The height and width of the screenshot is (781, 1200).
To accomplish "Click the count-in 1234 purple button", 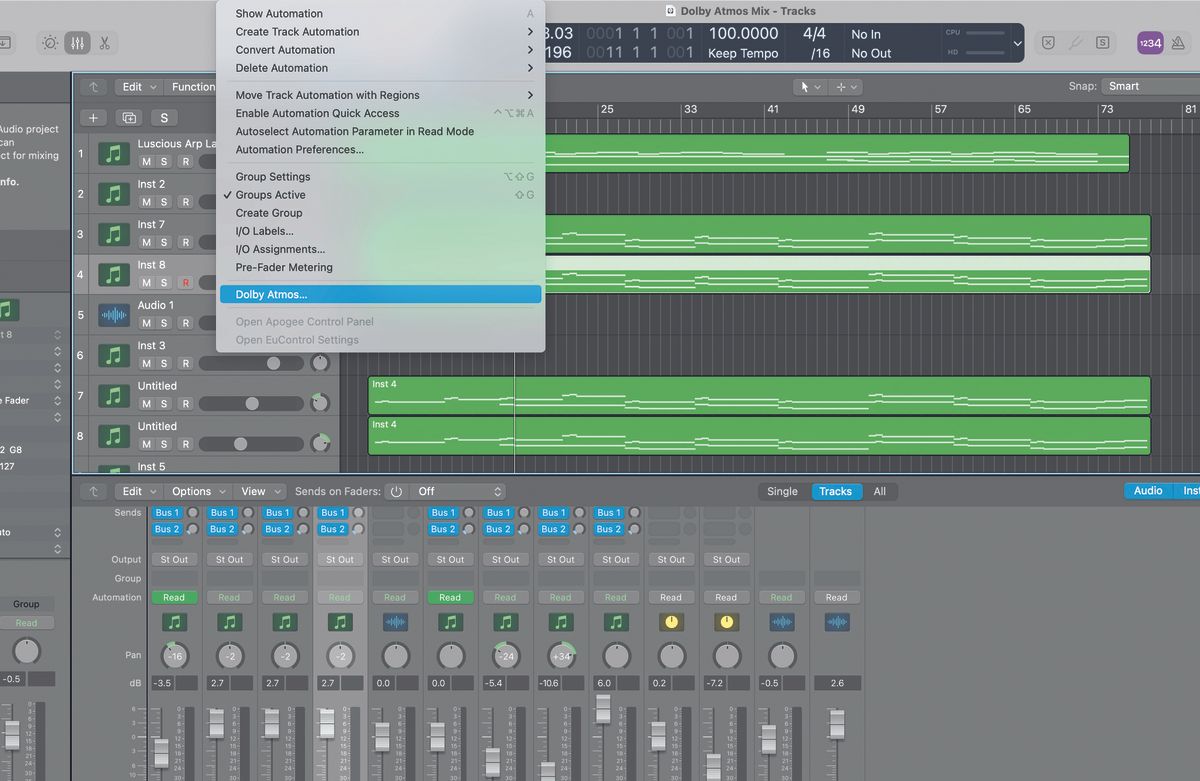I will coord(1150,43).
